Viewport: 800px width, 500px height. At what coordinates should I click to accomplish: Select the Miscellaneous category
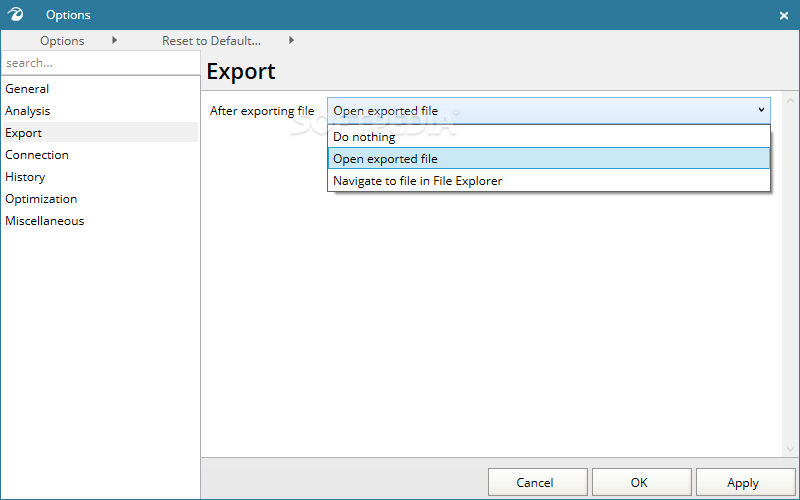click(101, 220)
